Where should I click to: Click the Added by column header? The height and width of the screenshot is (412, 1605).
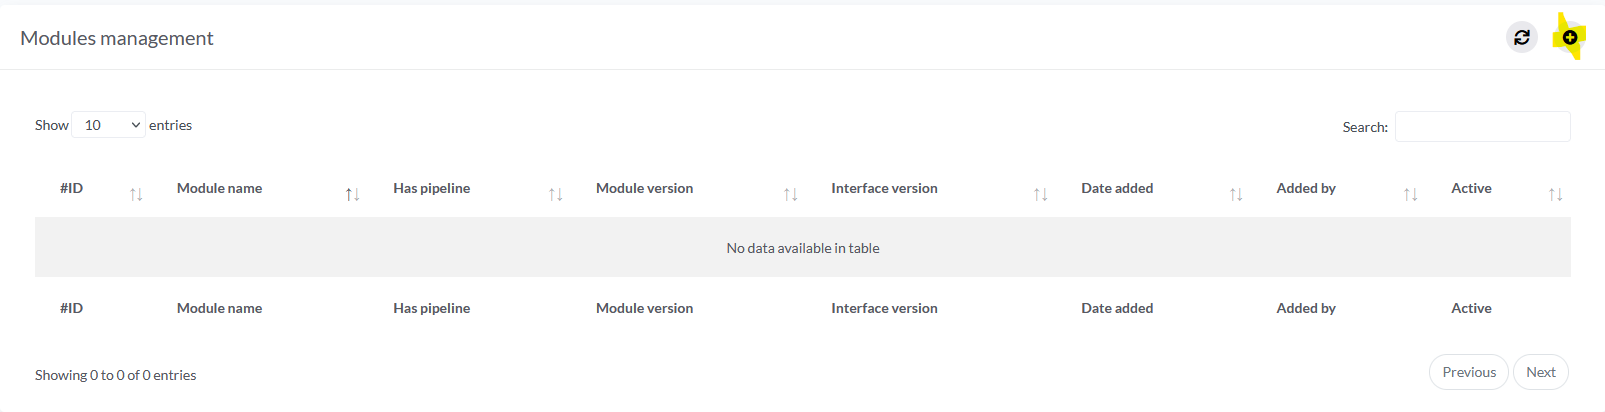tap(1305, 188)
